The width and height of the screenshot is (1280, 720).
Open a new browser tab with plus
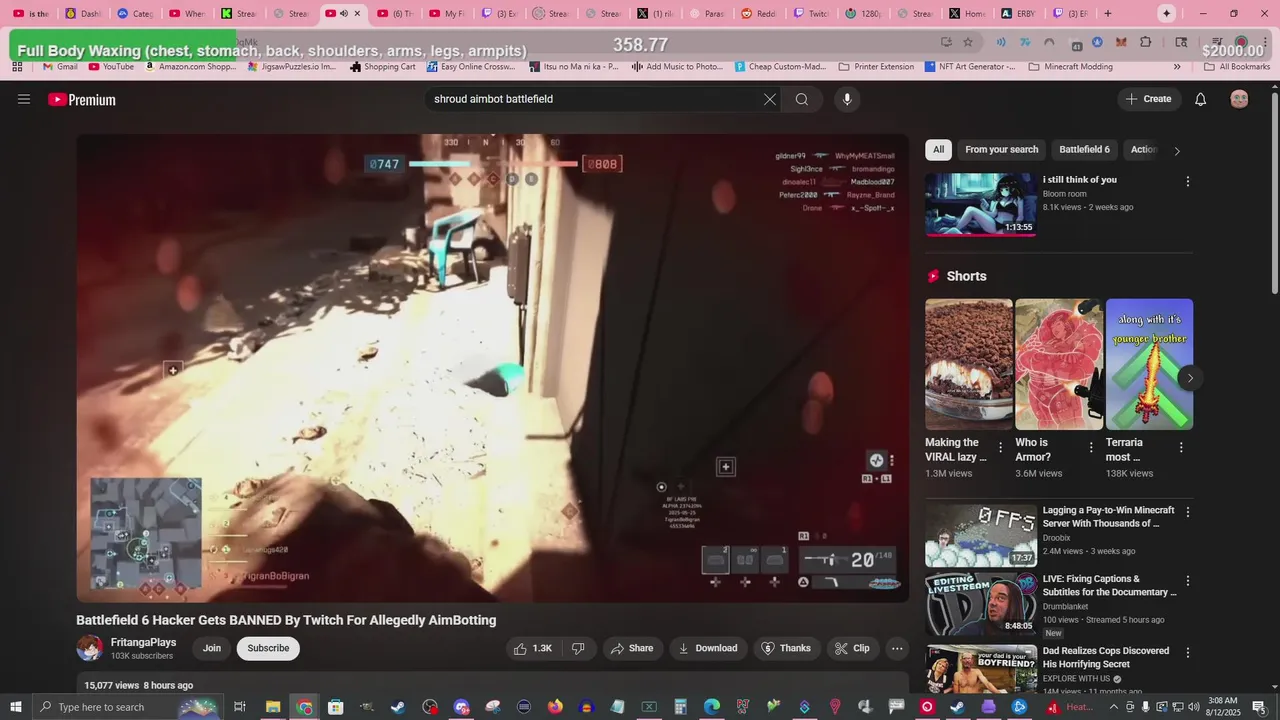[x=1107, y=13]
